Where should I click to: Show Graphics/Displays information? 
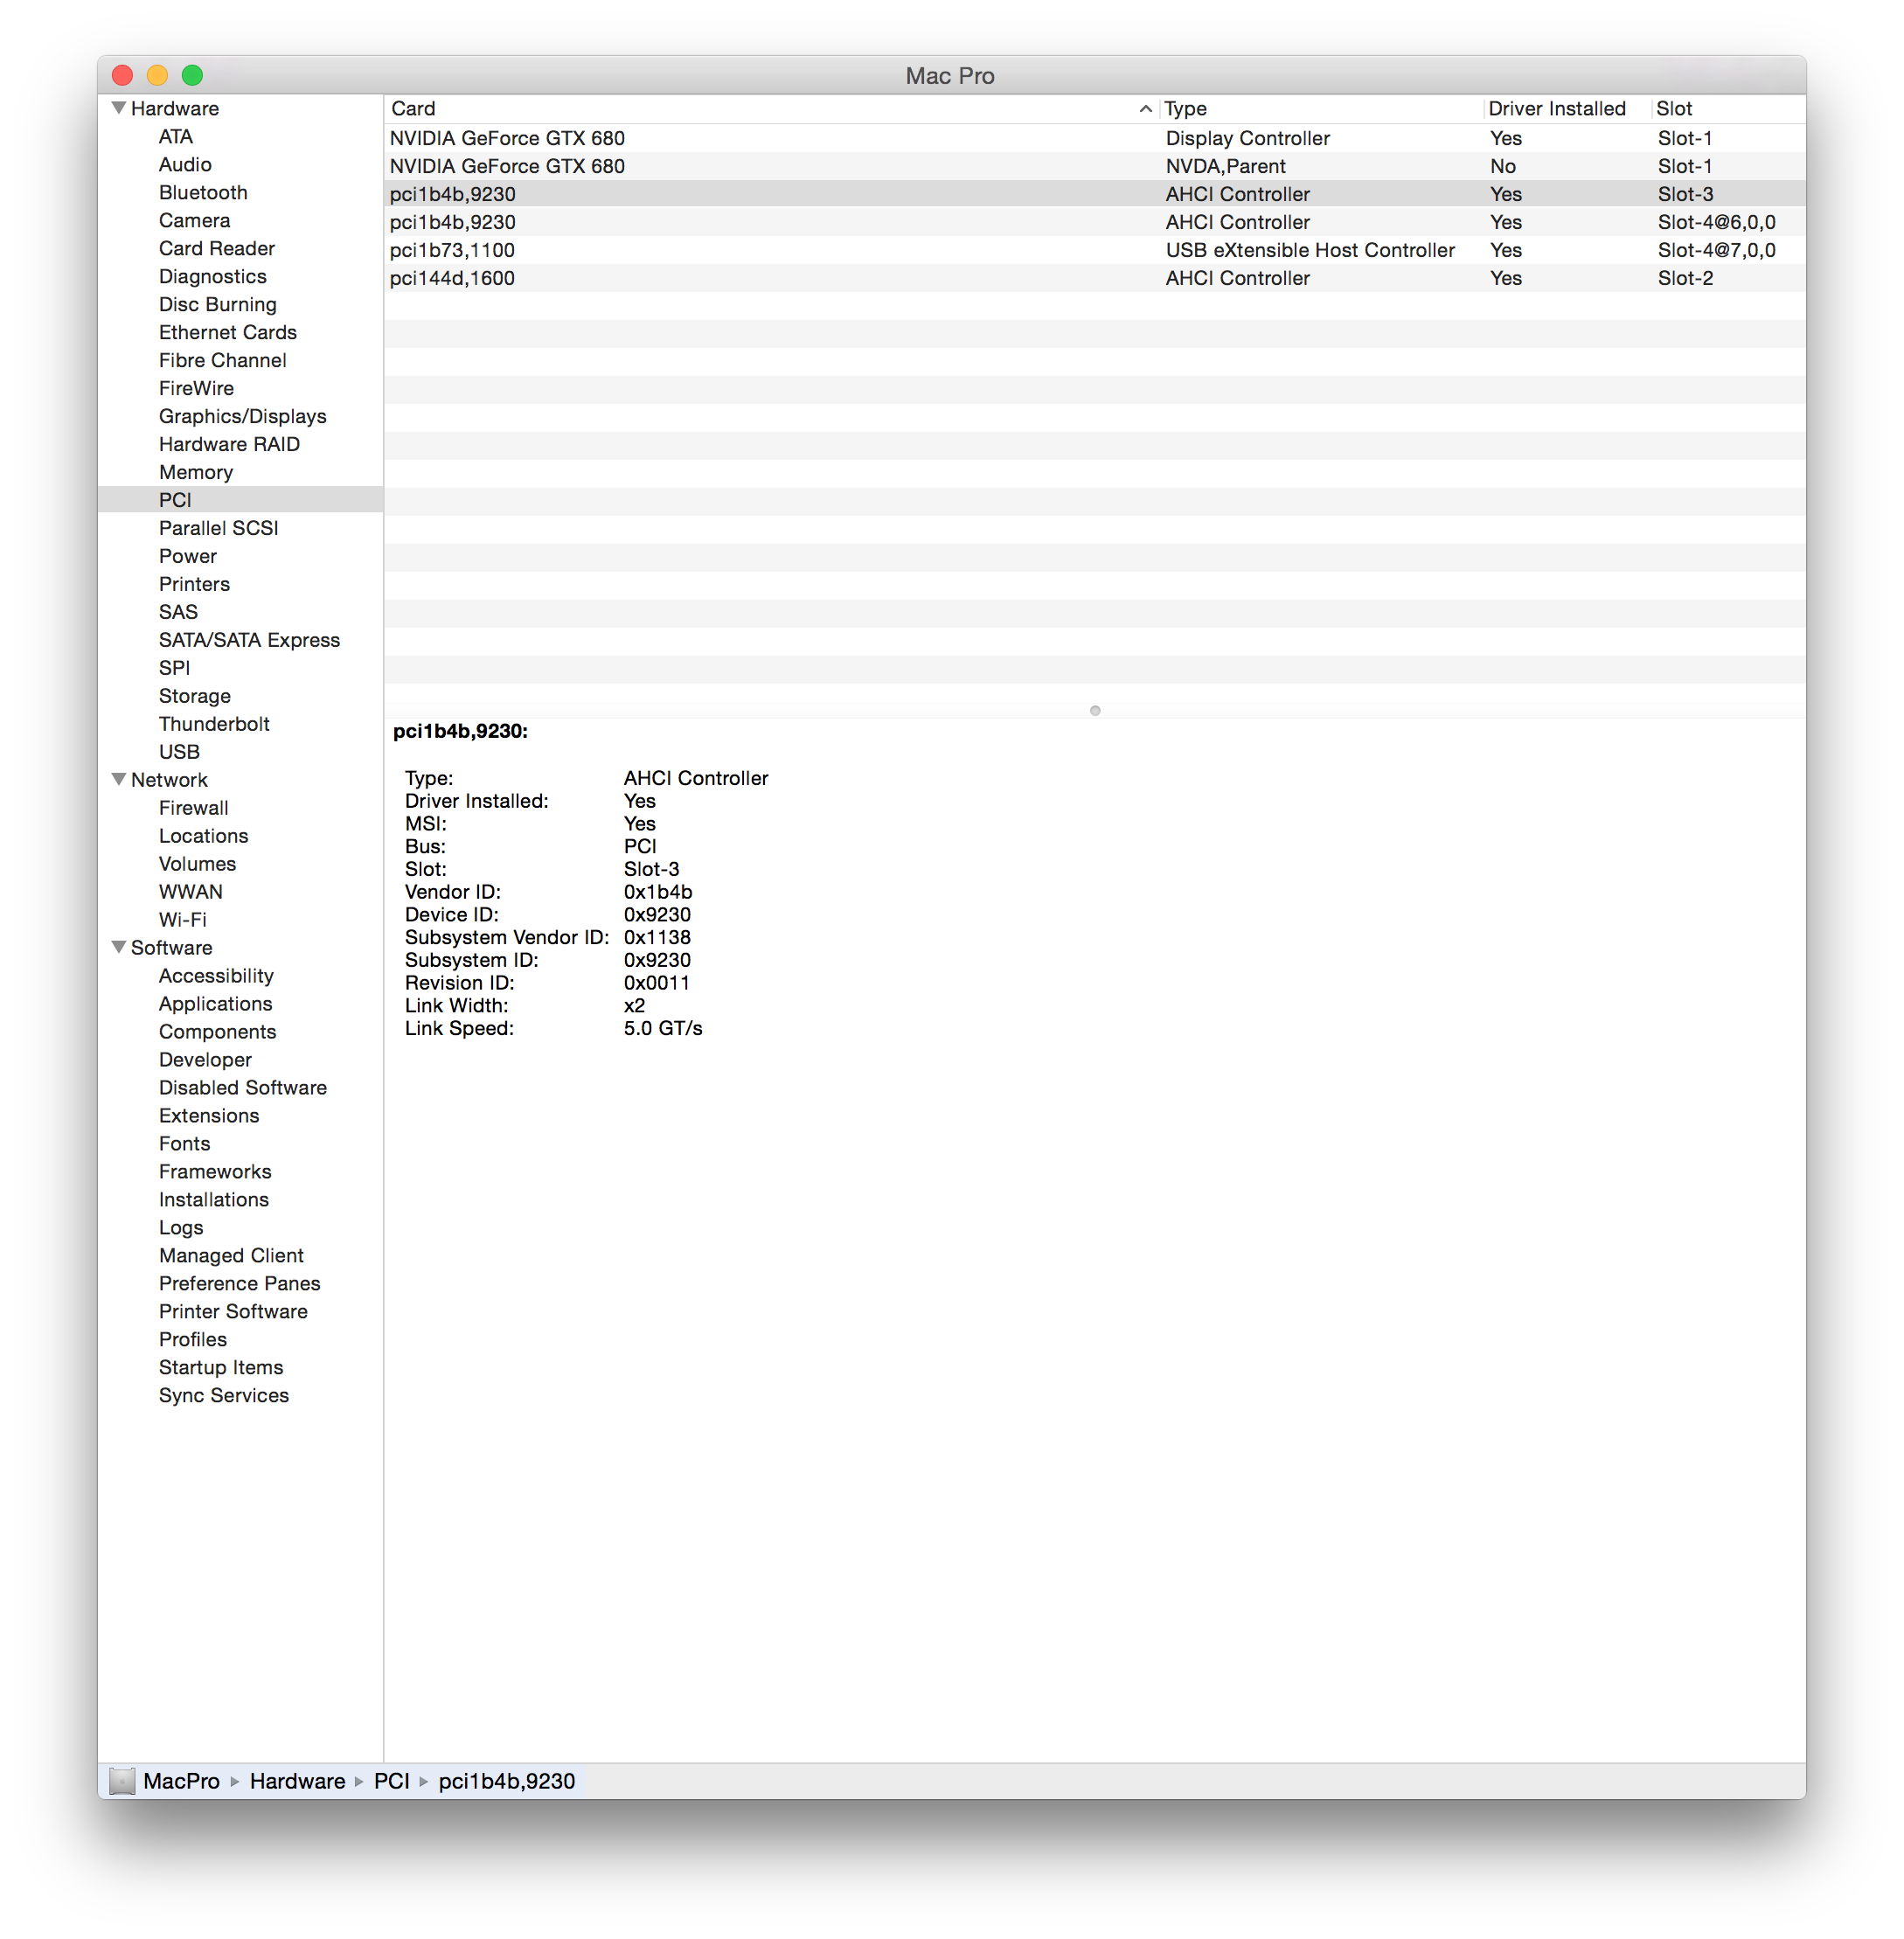[243, 417]
